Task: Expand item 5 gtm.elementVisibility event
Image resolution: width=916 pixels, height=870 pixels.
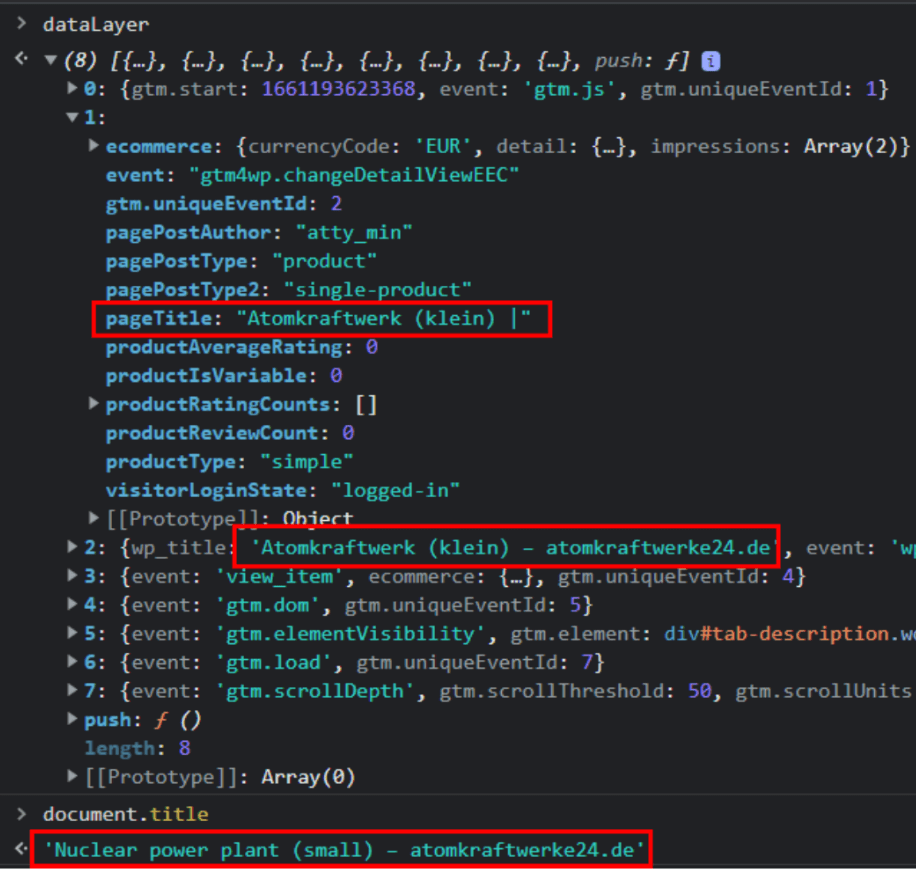Action: [72, 633]
